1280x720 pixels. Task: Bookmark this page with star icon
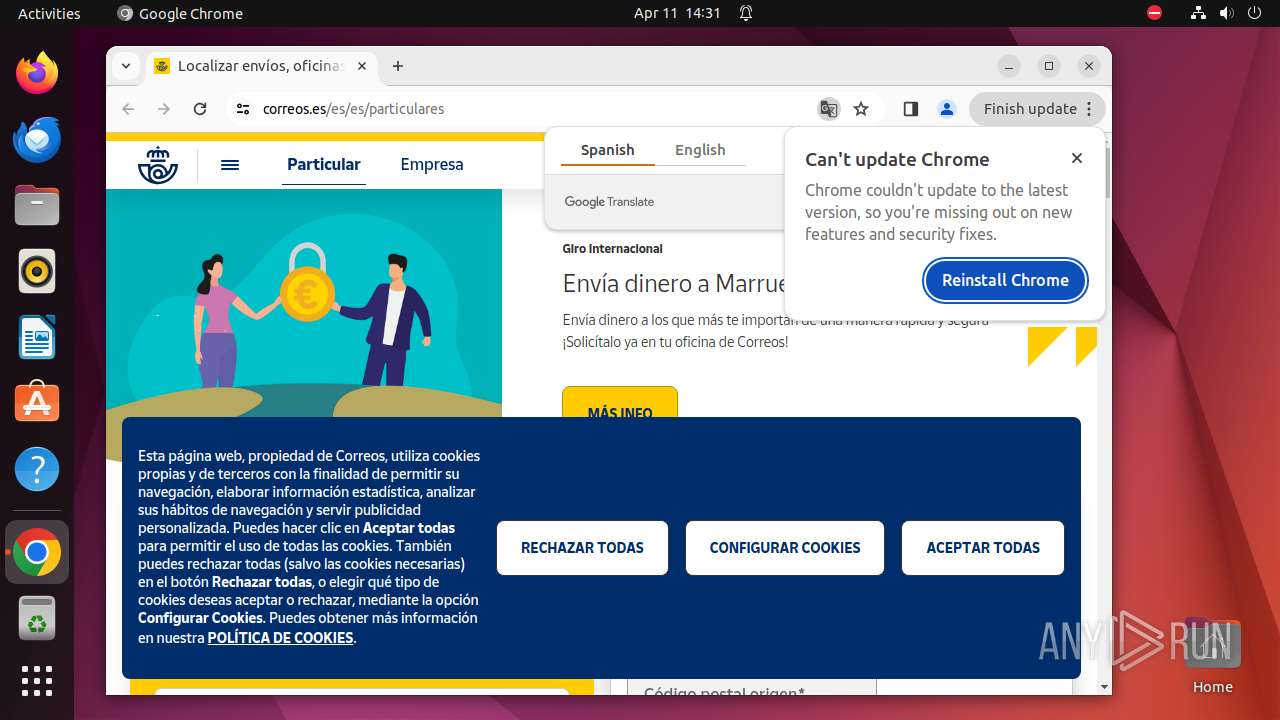(x=861, y=109)
